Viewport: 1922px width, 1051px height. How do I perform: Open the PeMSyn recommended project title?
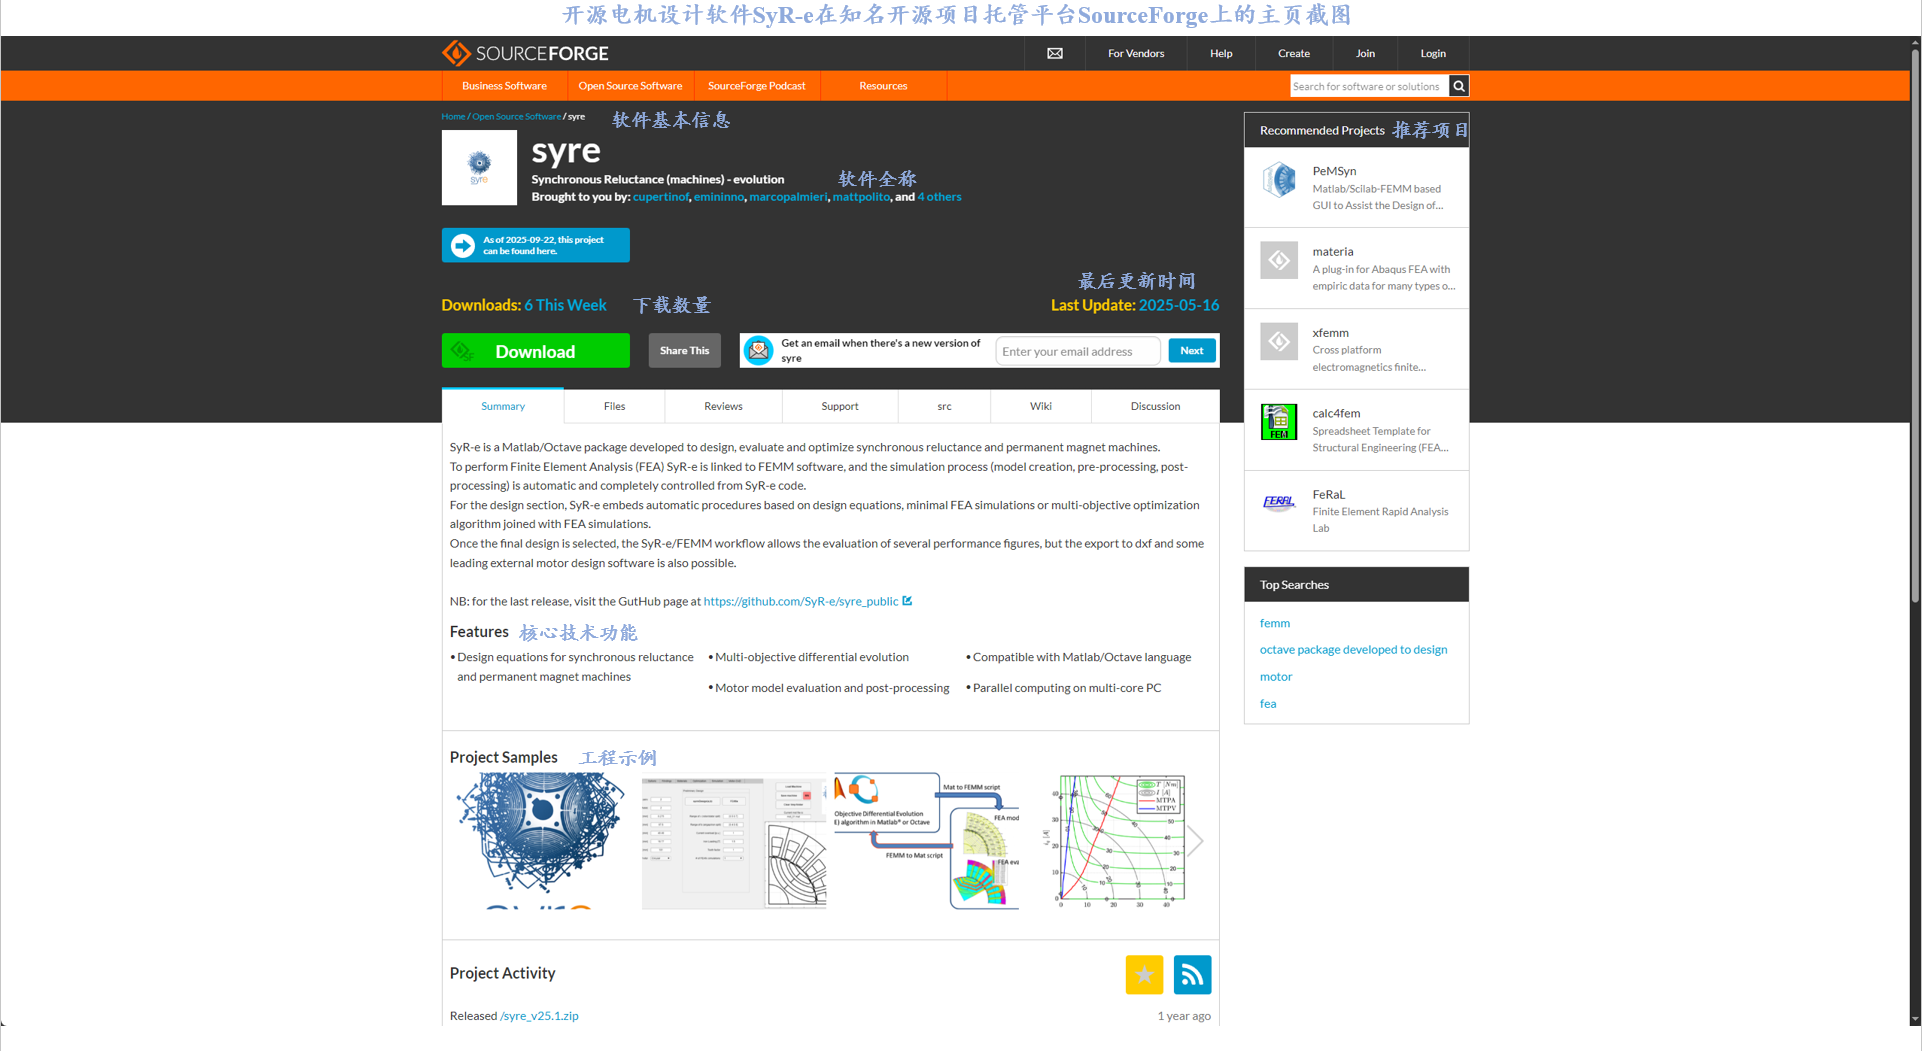tap(1334, 171)
